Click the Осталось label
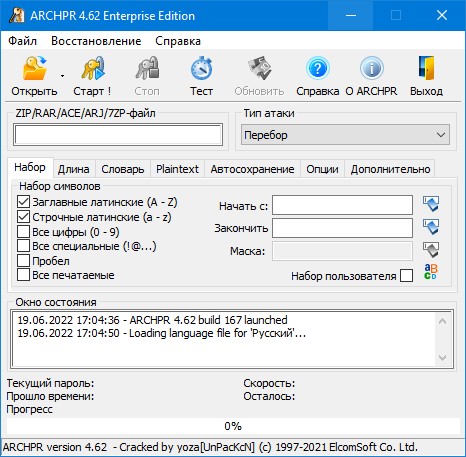 coord(269,396)
